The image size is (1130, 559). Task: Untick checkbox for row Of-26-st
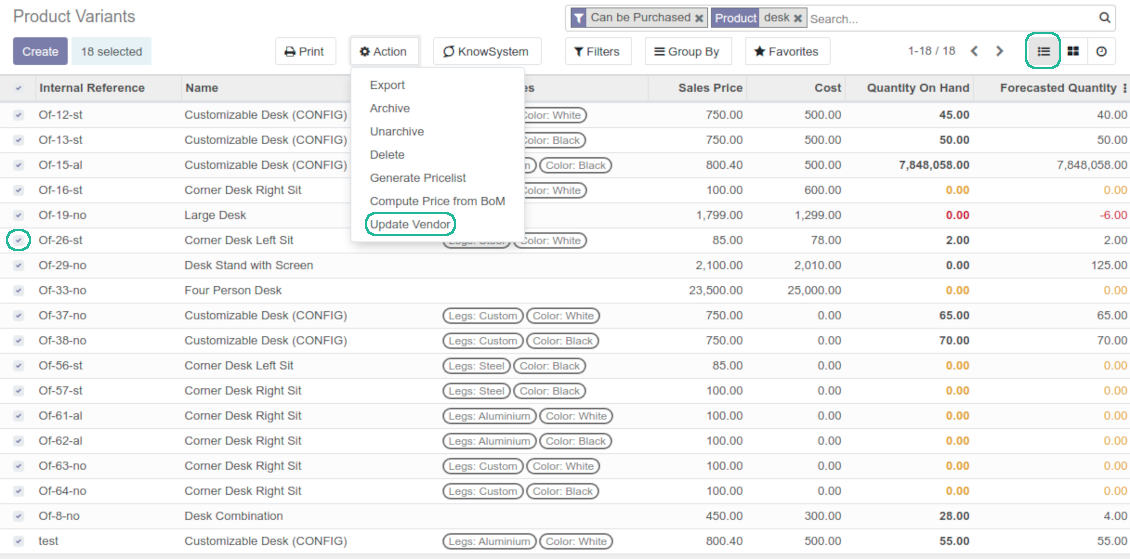pyautogui.click(x=19, y=240)
